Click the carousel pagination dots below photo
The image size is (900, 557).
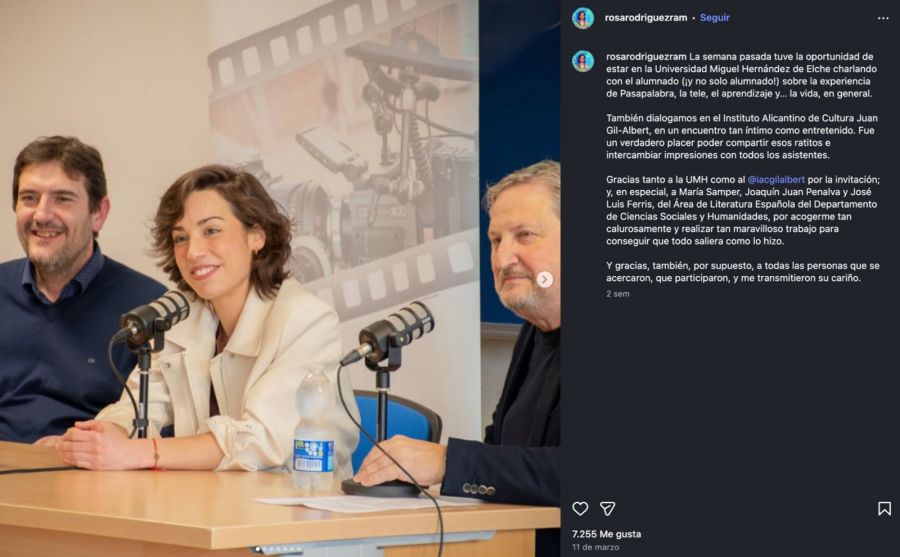[x=279, y=550]
